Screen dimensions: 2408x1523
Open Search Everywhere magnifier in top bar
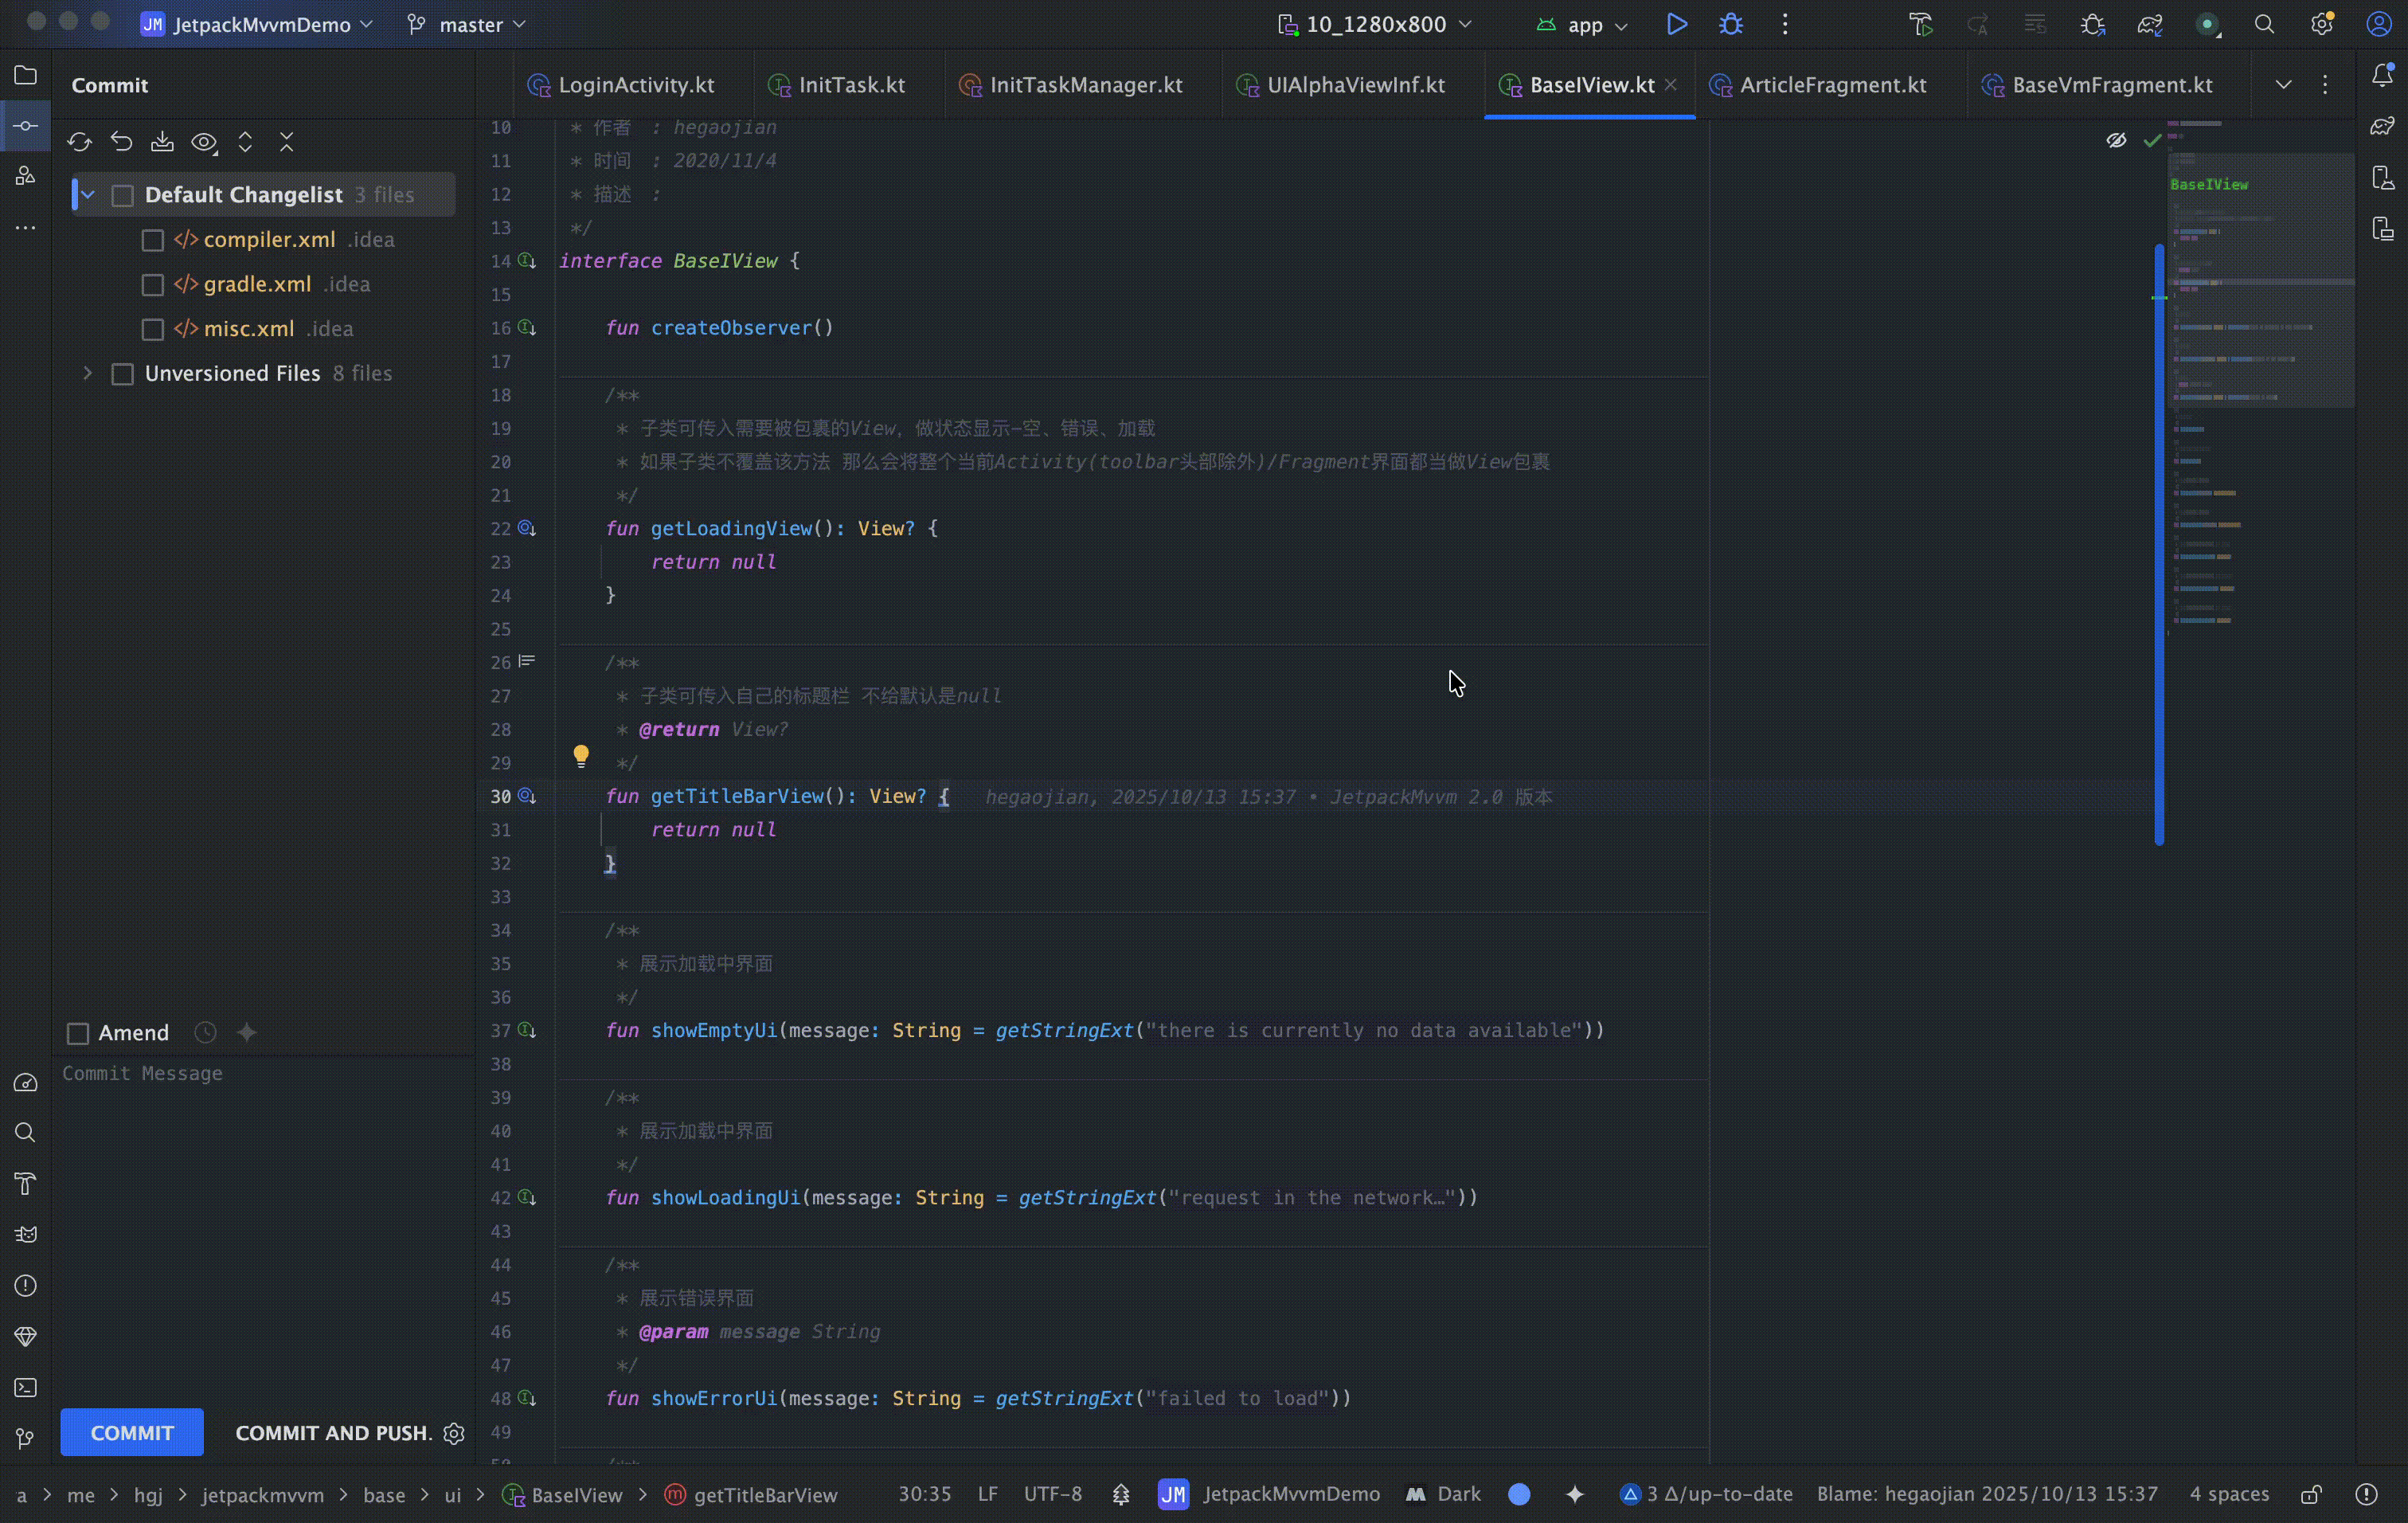coord(2264,24)
